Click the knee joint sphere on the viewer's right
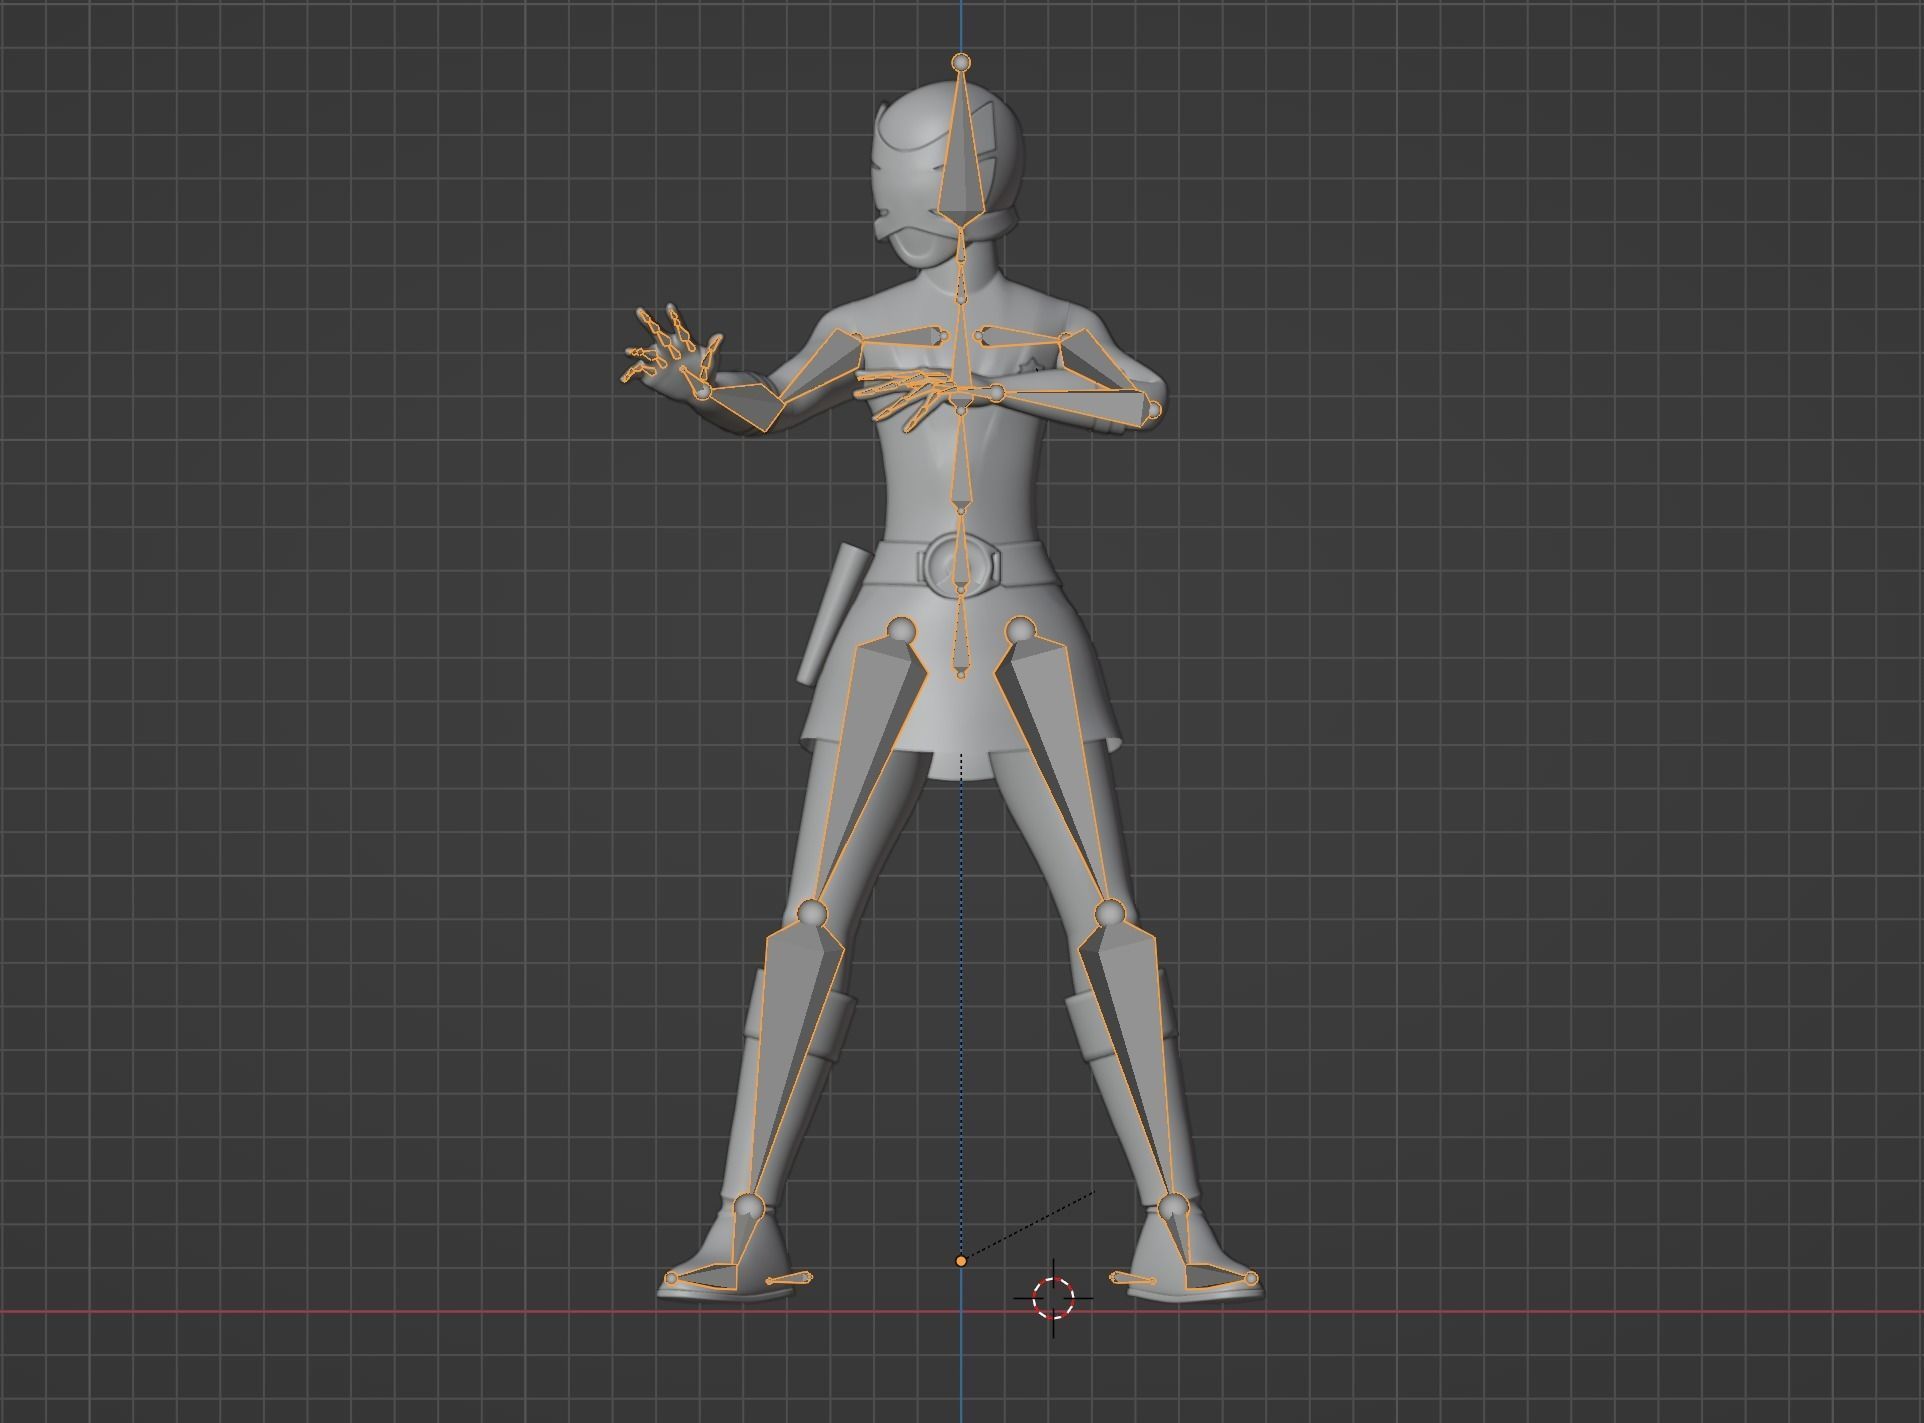This screenshot has height=1423, width=1924. point(1109,912)
